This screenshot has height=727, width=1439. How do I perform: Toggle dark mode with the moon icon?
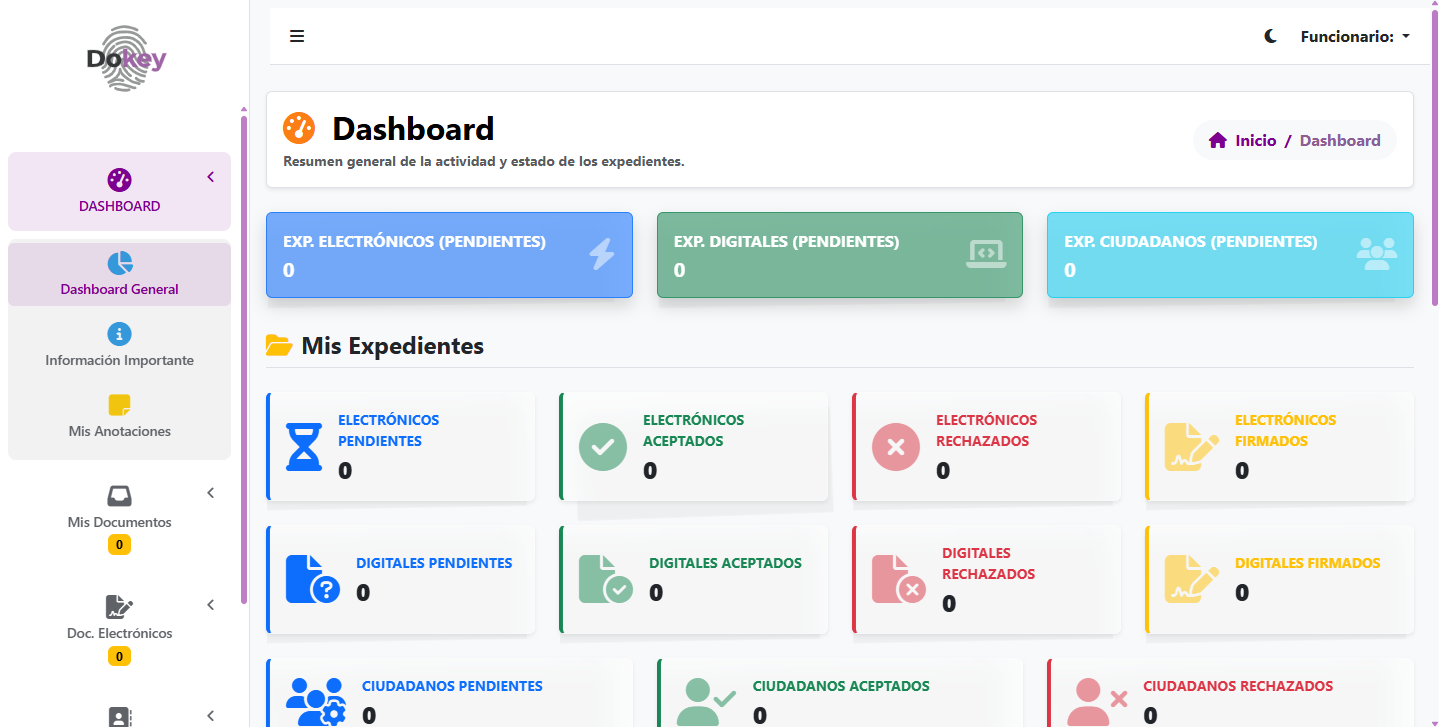coord(1270,35)
